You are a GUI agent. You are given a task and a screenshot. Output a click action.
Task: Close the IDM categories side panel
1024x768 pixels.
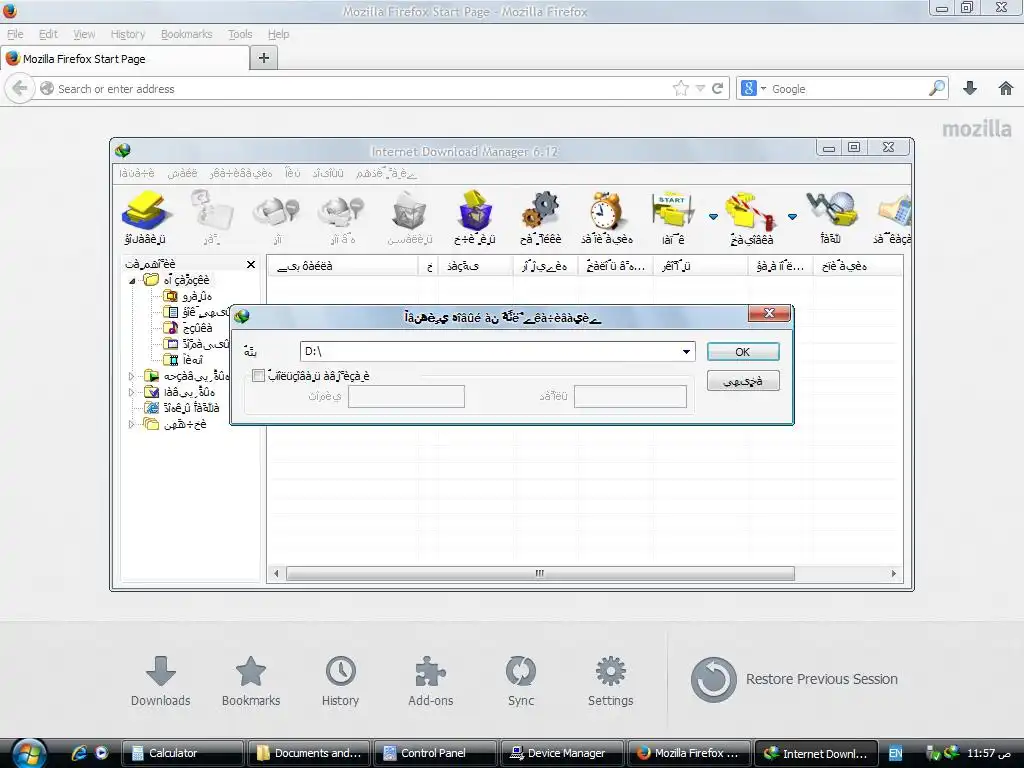pyautogui.click(x=251, y=264)
